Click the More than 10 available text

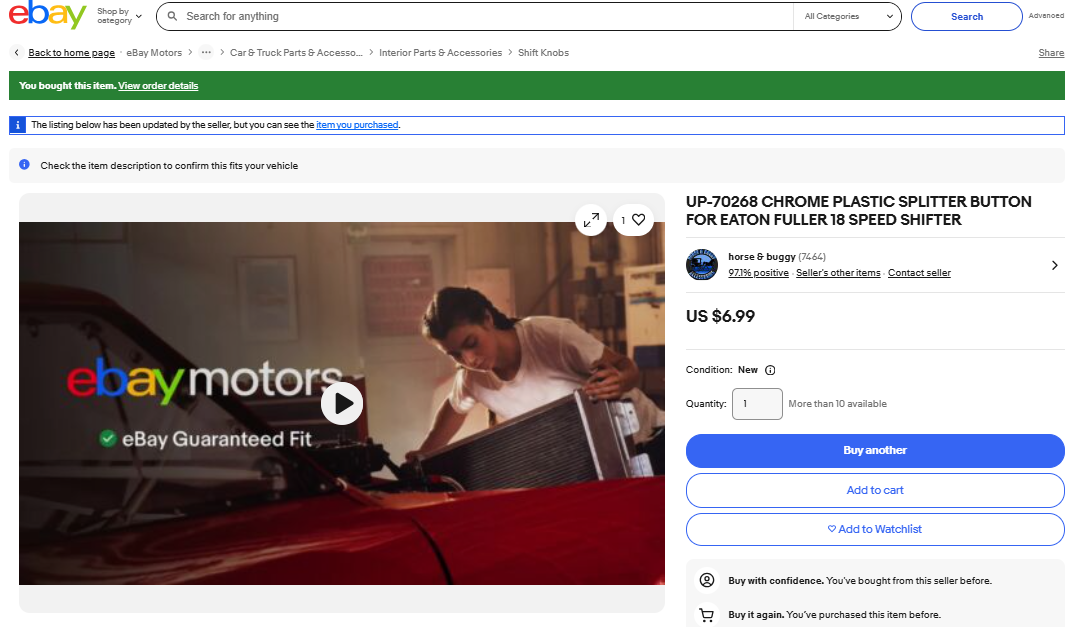(x=837, y=404)
